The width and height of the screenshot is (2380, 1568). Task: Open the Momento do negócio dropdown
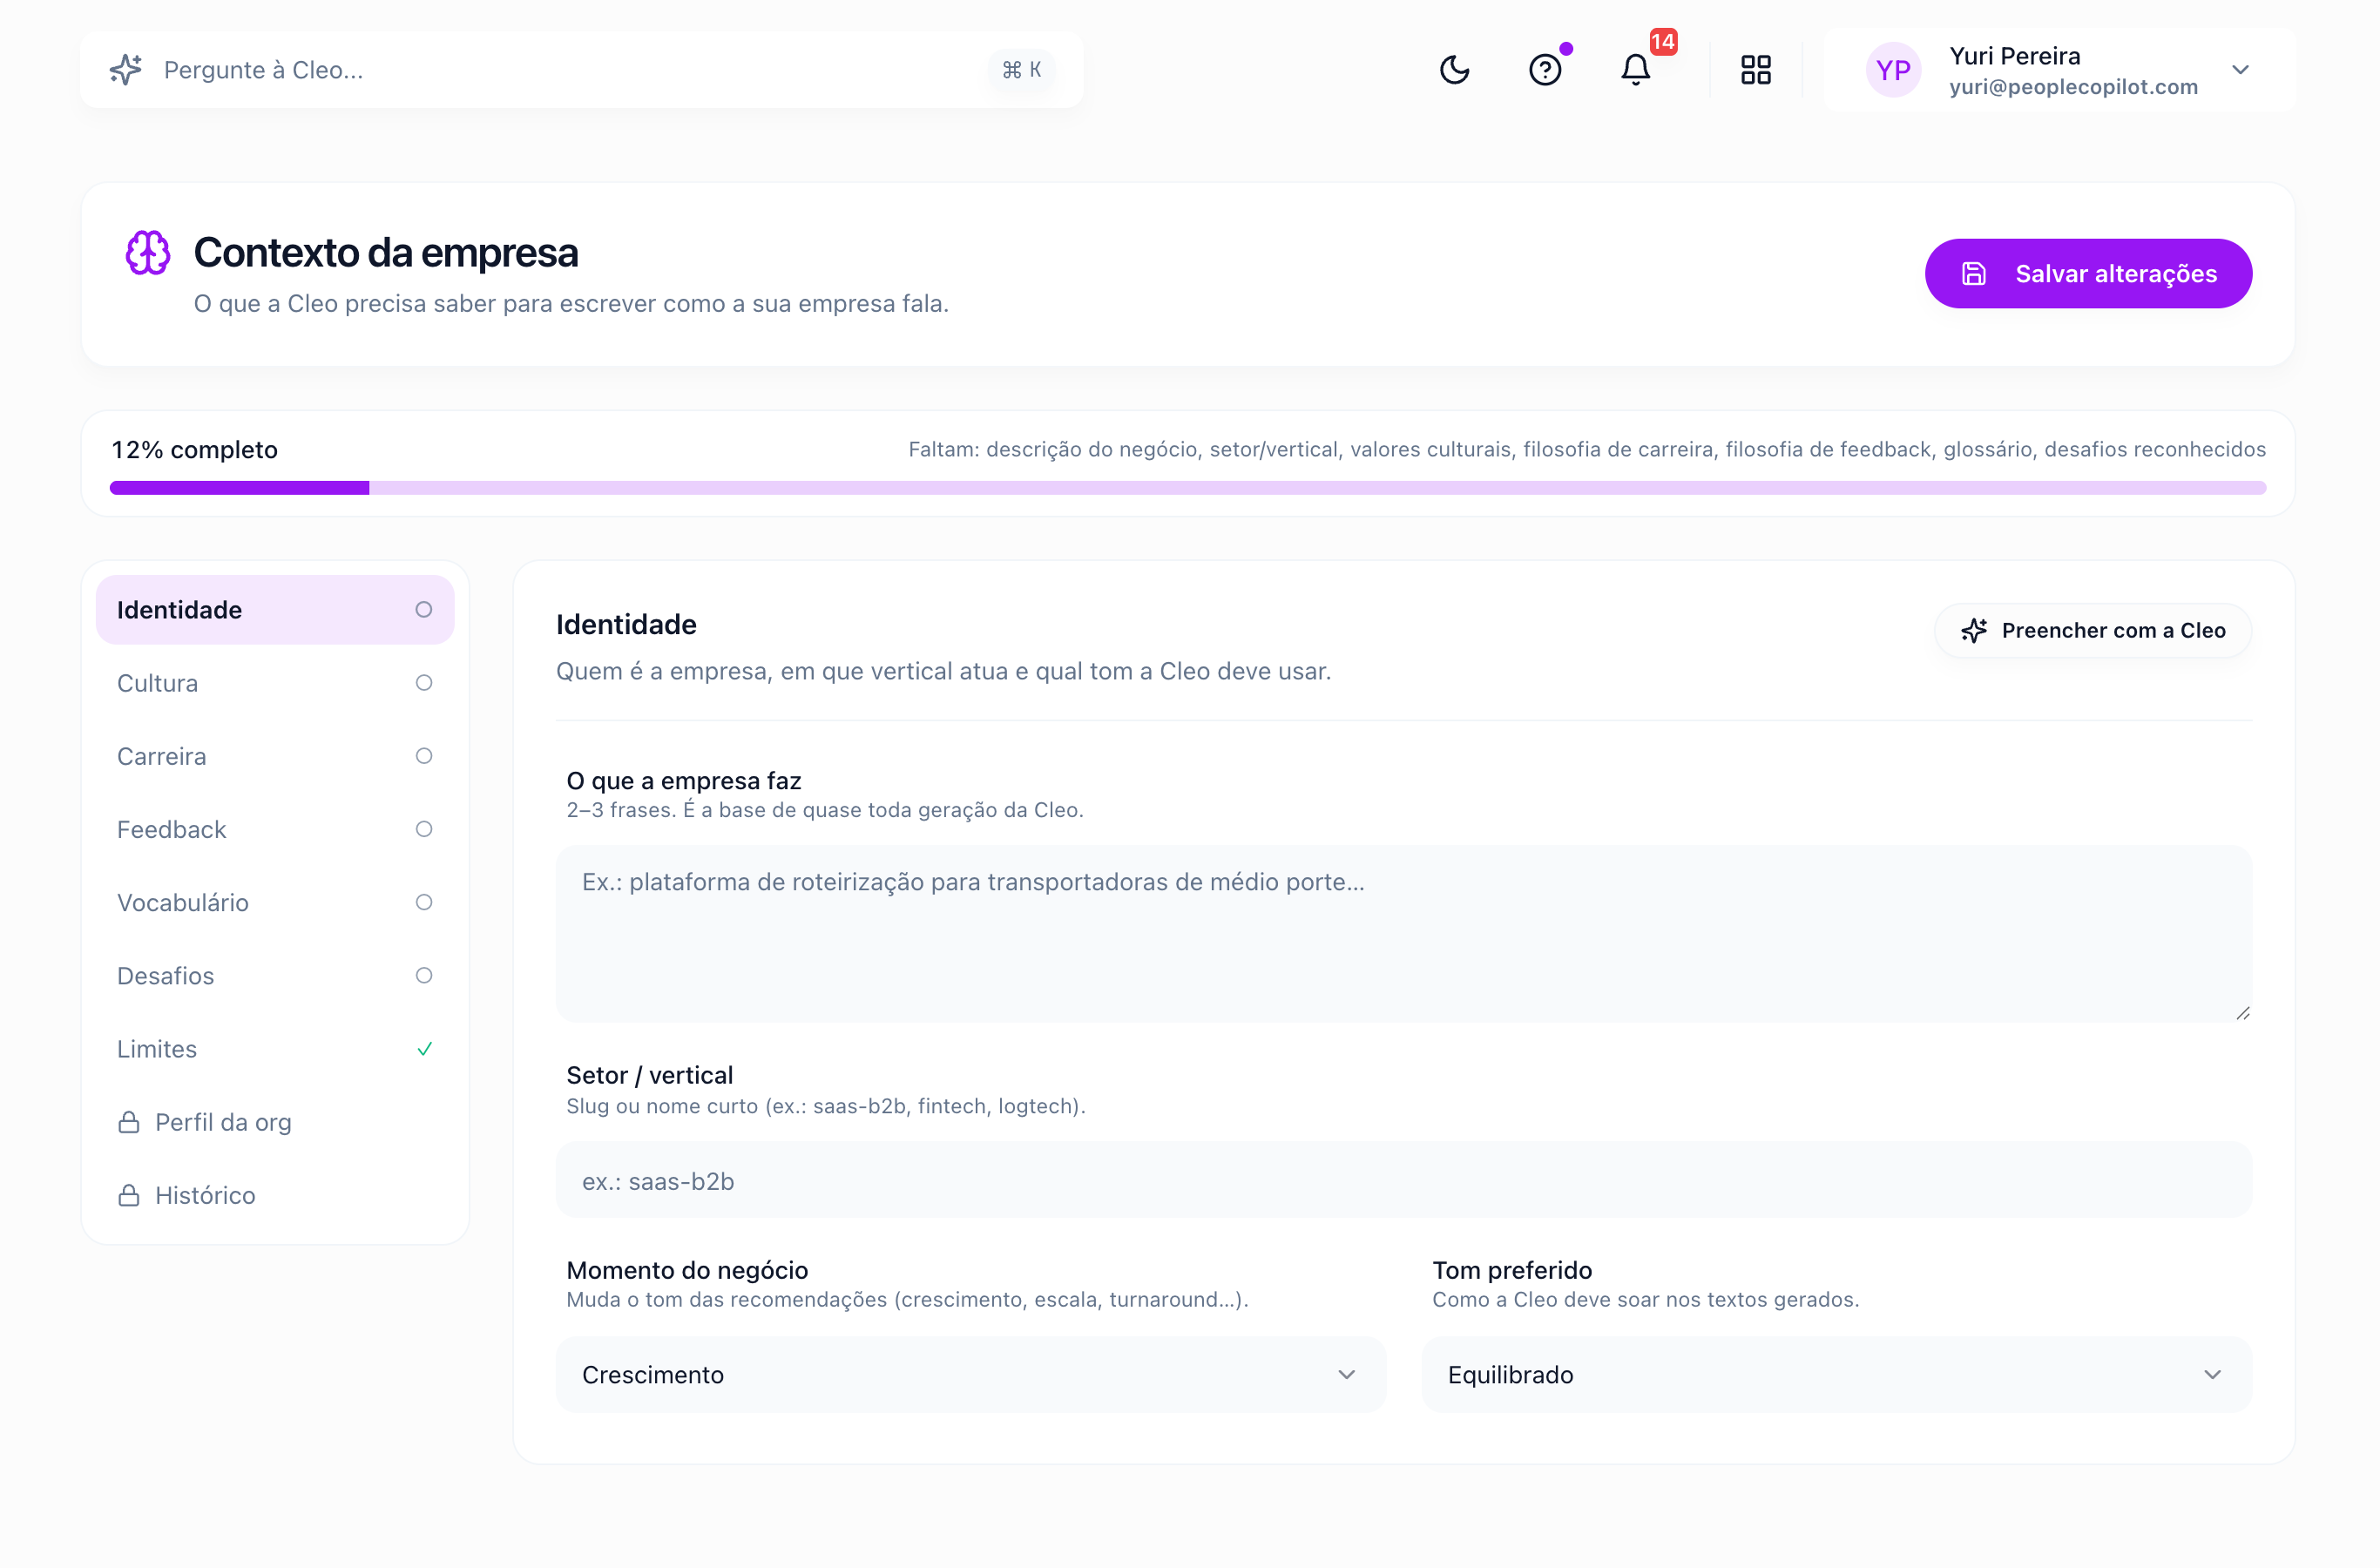click(x=971, y=1375)
